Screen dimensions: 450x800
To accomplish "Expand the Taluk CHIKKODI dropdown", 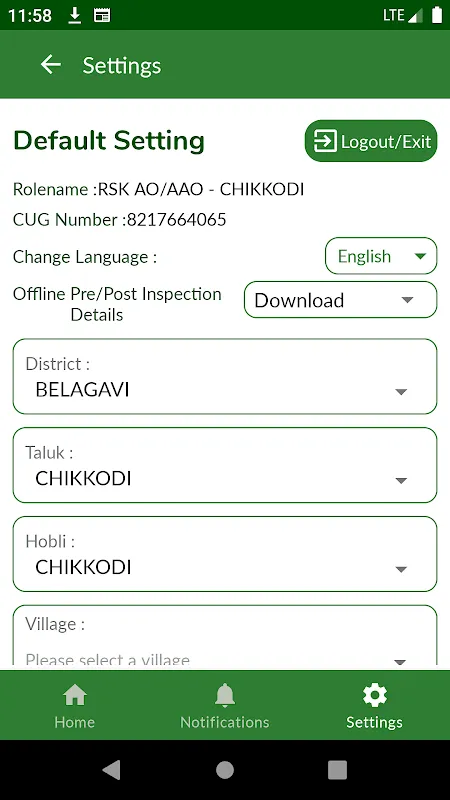I will (225, 465).
